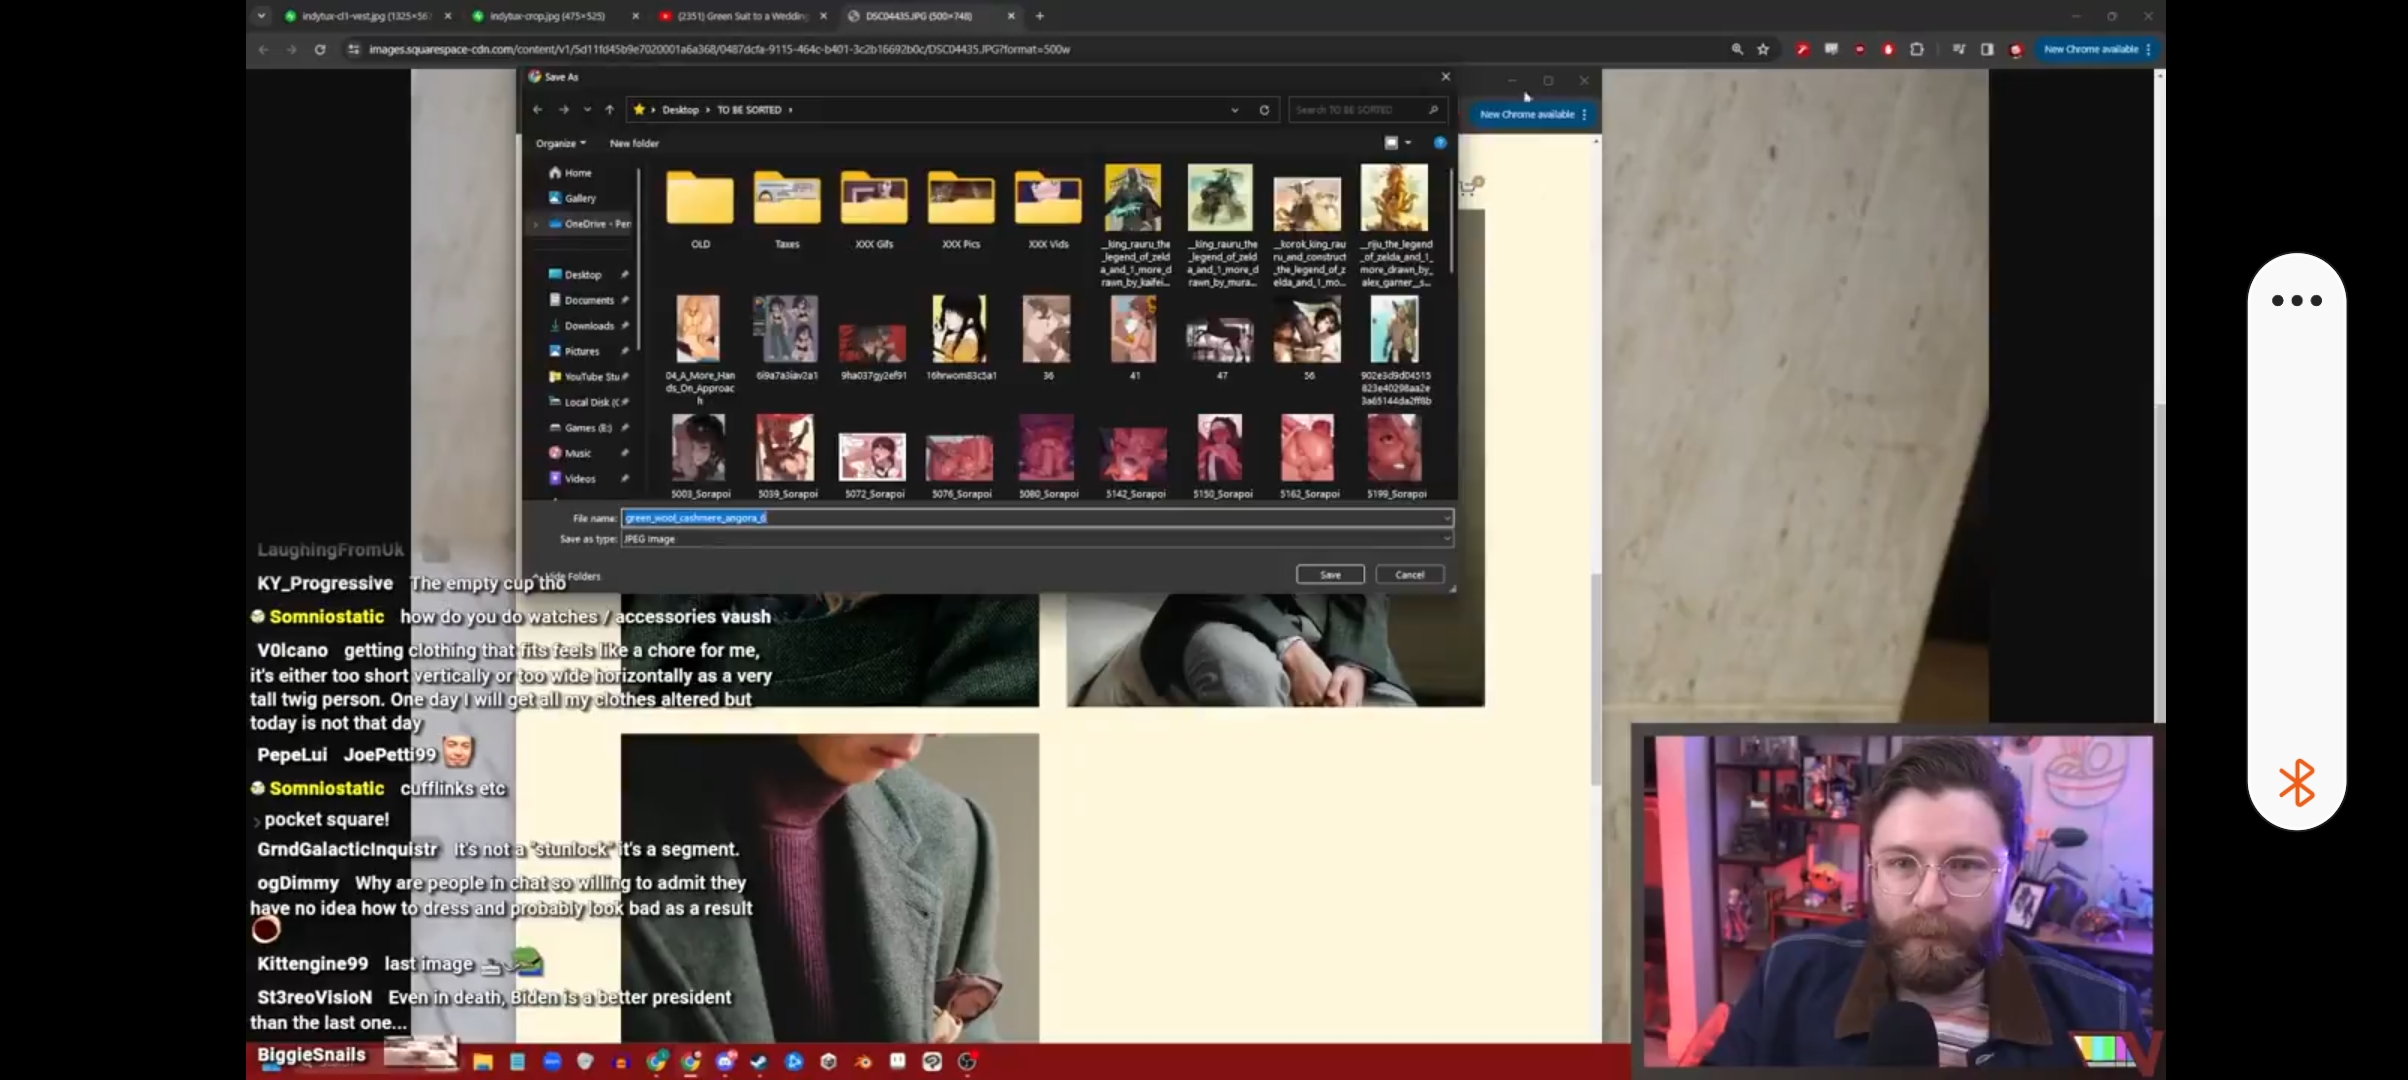Open the Save as type dropdown

tap(1037, 539)
